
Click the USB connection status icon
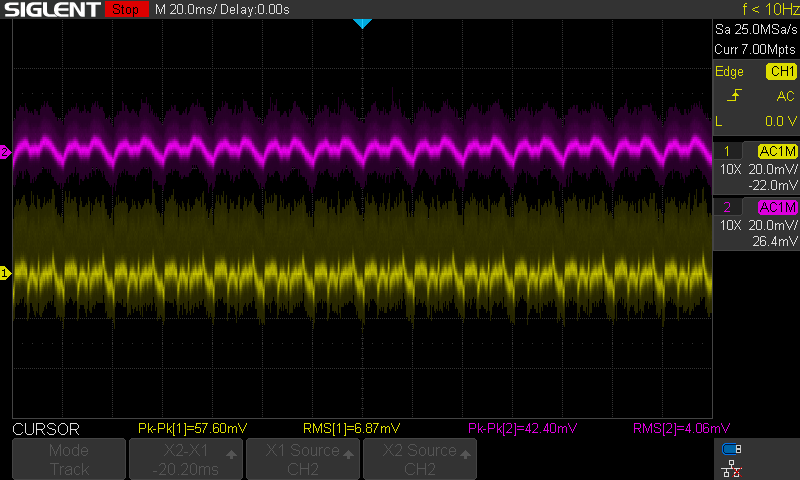[x=732, y=449]
